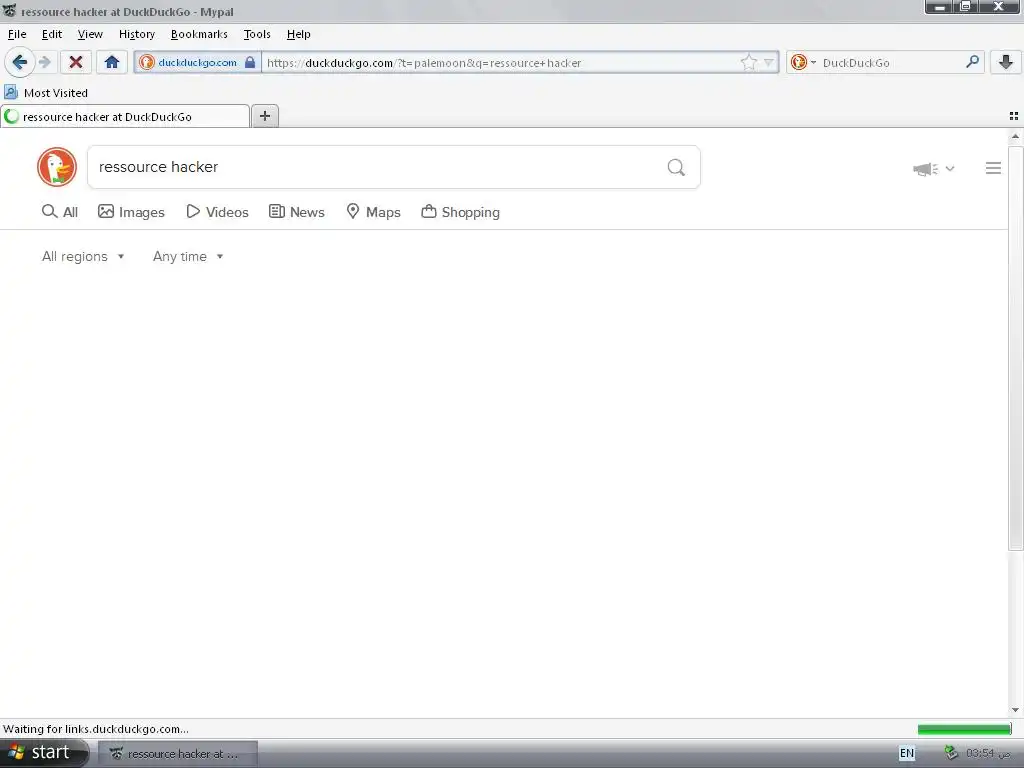Viewport: 1024px width, 768px height.
Task: Click the vertical scrollbar thumb
Action: [1015, 347]
